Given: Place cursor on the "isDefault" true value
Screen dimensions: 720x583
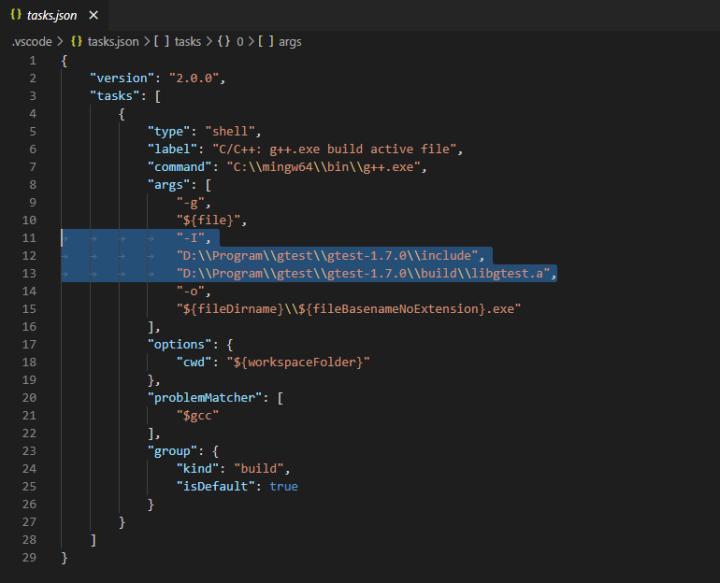Looking at the screenshot, I should coord(283,487).
